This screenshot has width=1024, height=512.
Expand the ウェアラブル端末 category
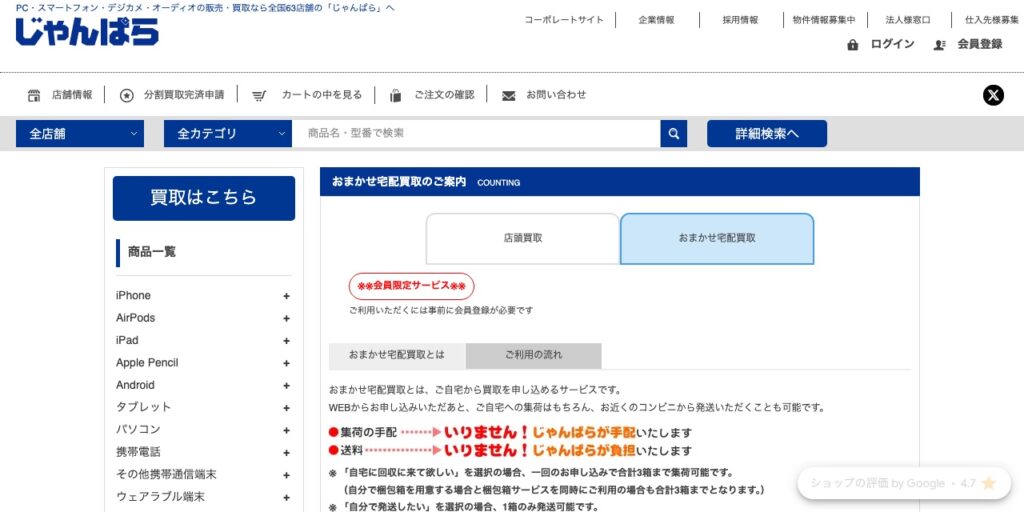pyautogui.click(x=286, y=498)
